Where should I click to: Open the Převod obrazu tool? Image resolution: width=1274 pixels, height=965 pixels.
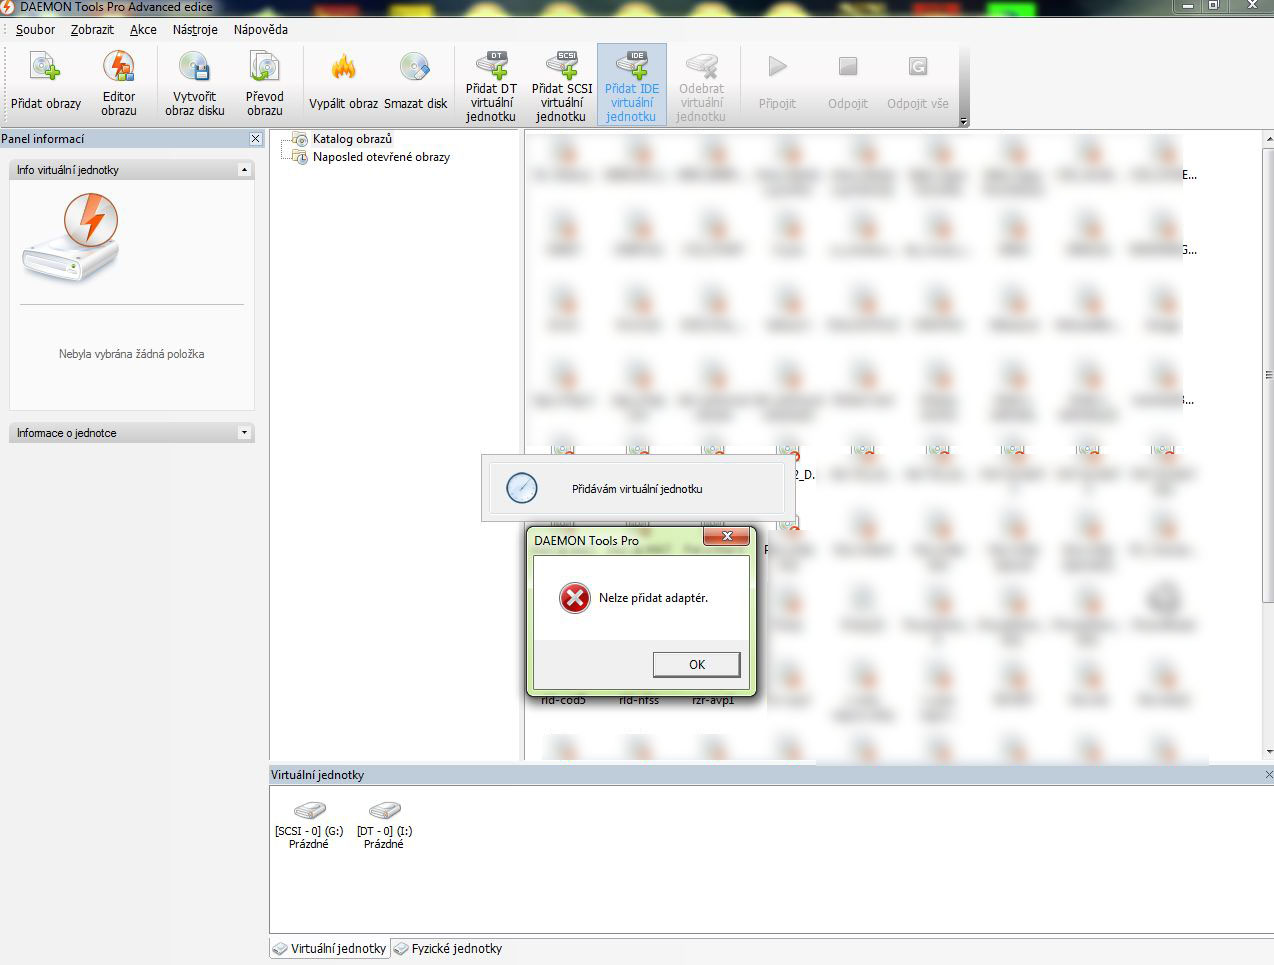tap(265, 70)
